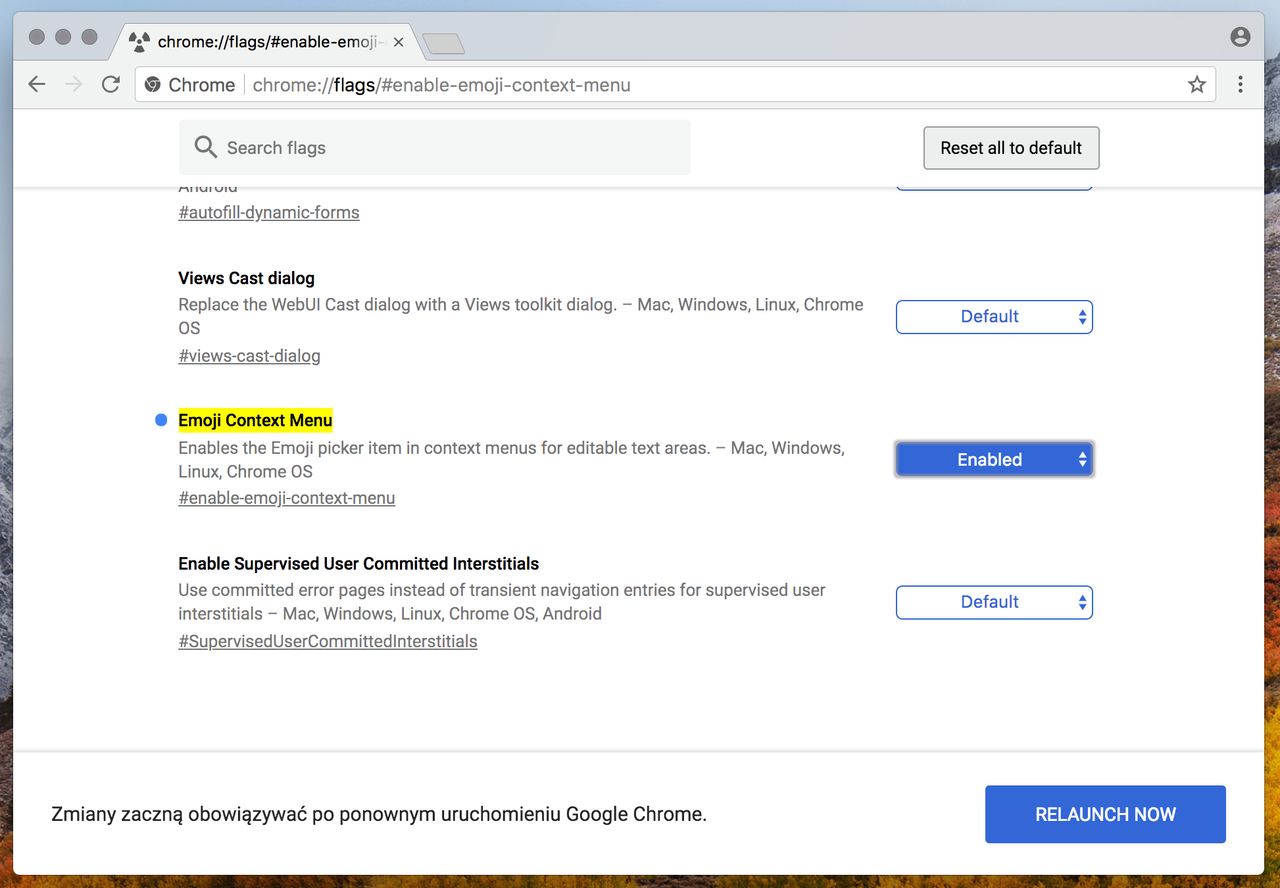Click RELAUNCH NOW button
The width and height of the screenshot is (1280, 888).
pos(1105,814)
